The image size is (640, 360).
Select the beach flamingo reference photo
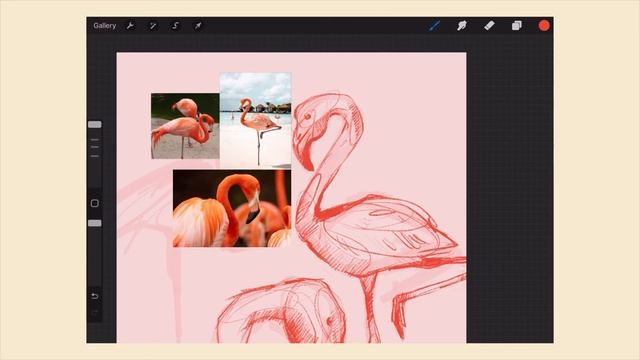click(256, 120)
